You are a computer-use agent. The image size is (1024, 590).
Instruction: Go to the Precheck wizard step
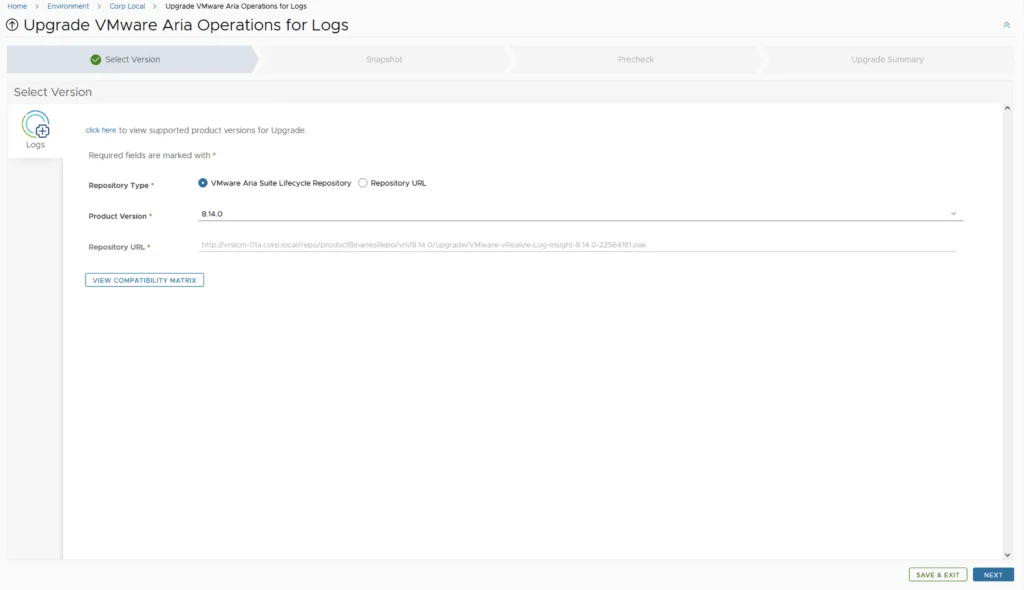635,59
